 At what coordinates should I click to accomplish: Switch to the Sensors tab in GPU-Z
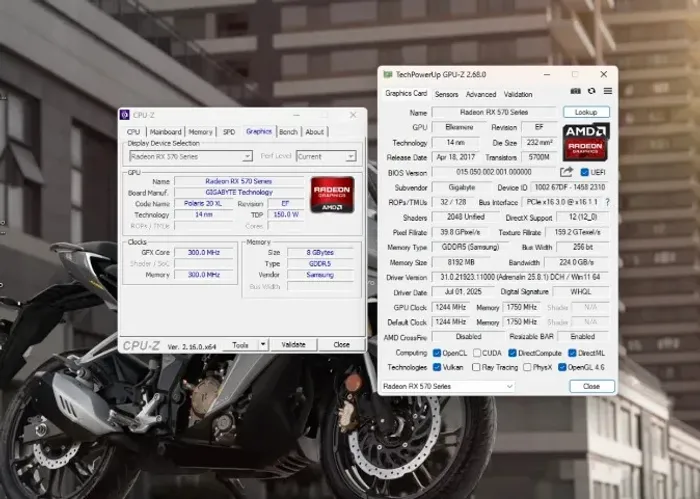click(446, 94)
